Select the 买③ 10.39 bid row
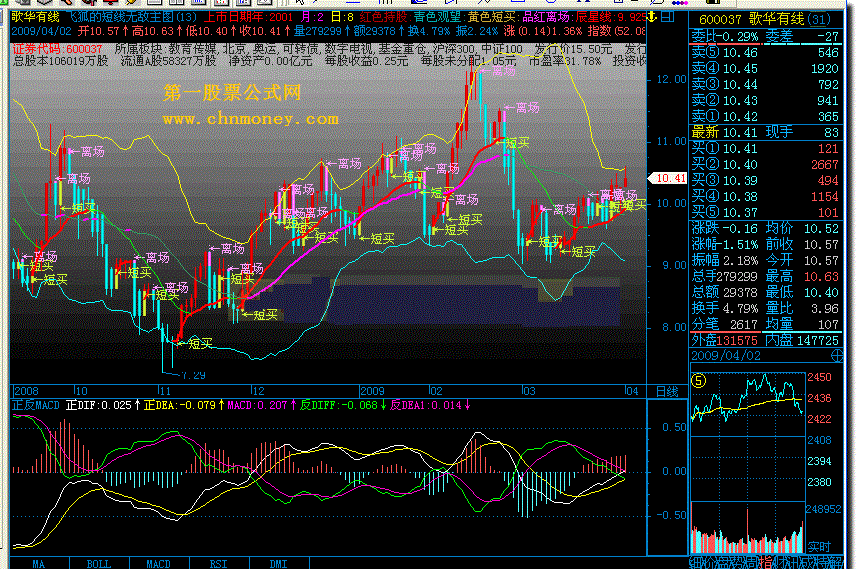The width and height of the screenshot is (859, 569). 765,180
